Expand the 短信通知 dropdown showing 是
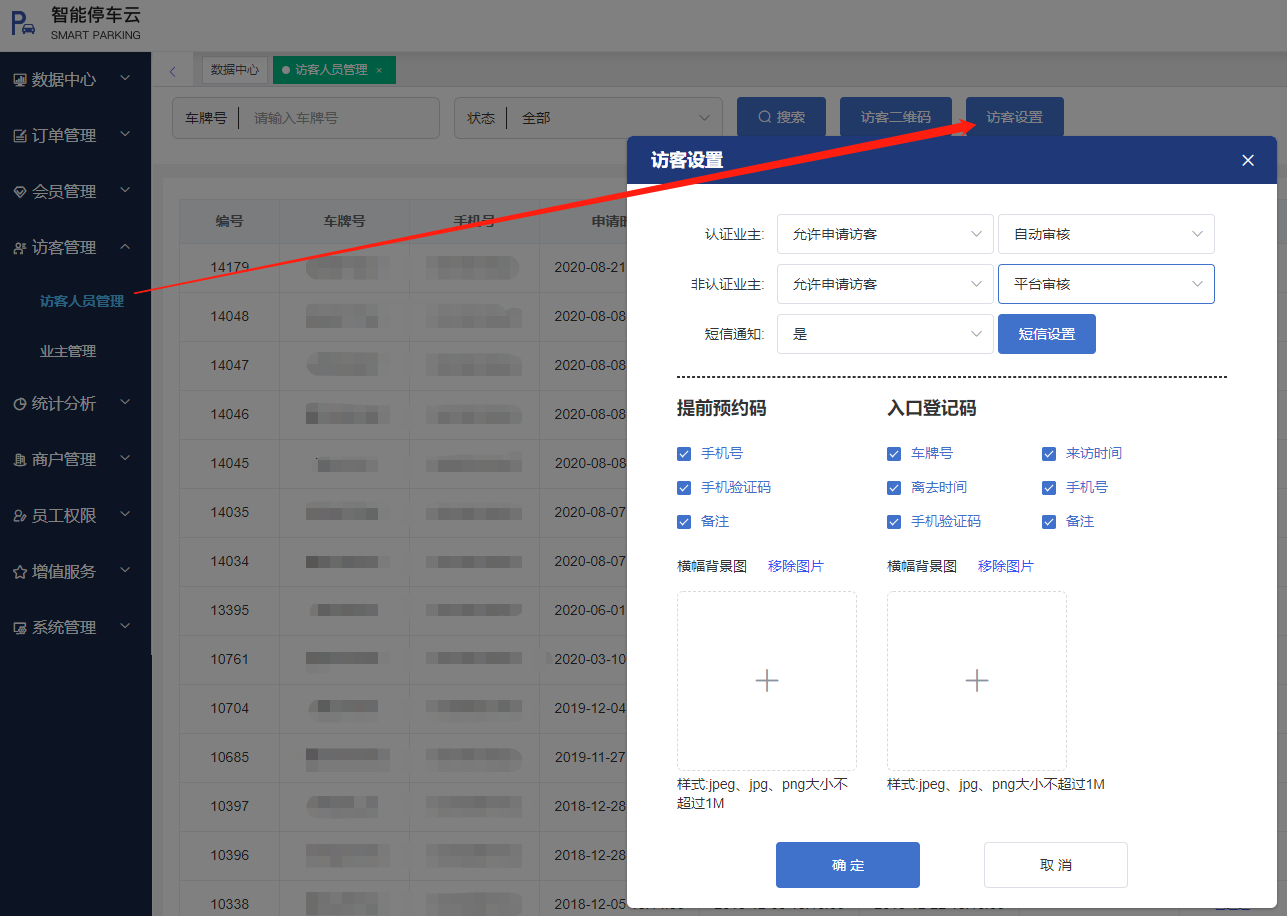Viewport: 1287px width, 916px height. [x=885, y=334]
